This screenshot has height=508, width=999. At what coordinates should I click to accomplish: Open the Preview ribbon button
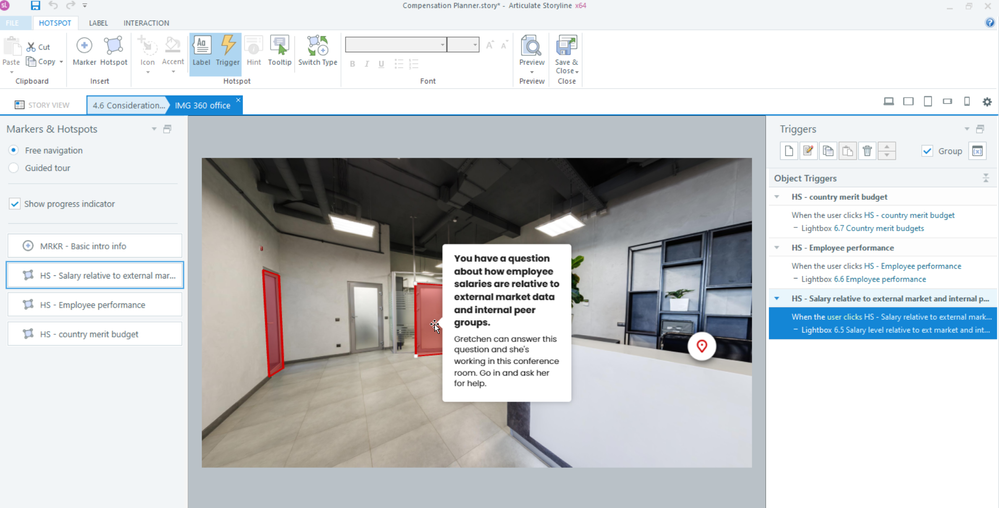coord(532,50)
